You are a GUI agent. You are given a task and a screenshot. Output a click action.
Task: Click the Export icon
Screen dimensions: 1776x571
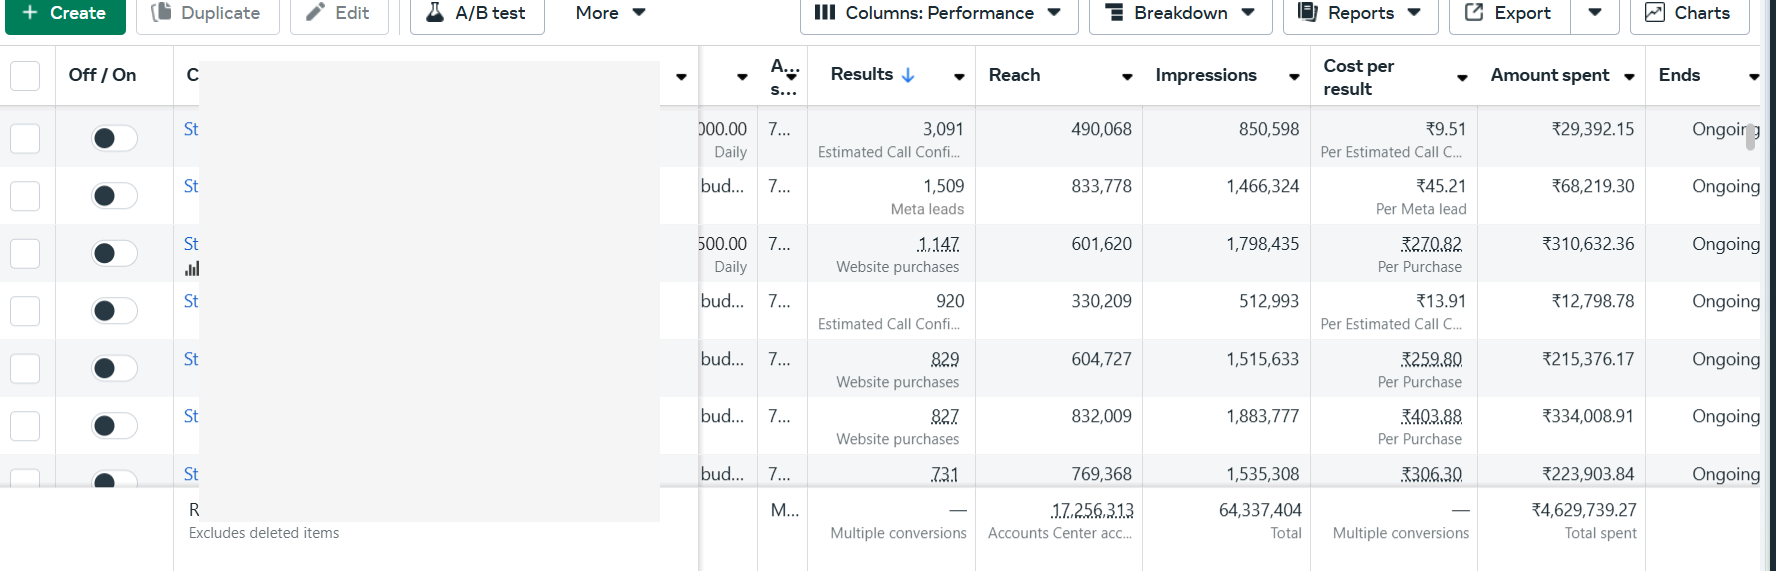pyautogui.click(x=1474, y=13)
